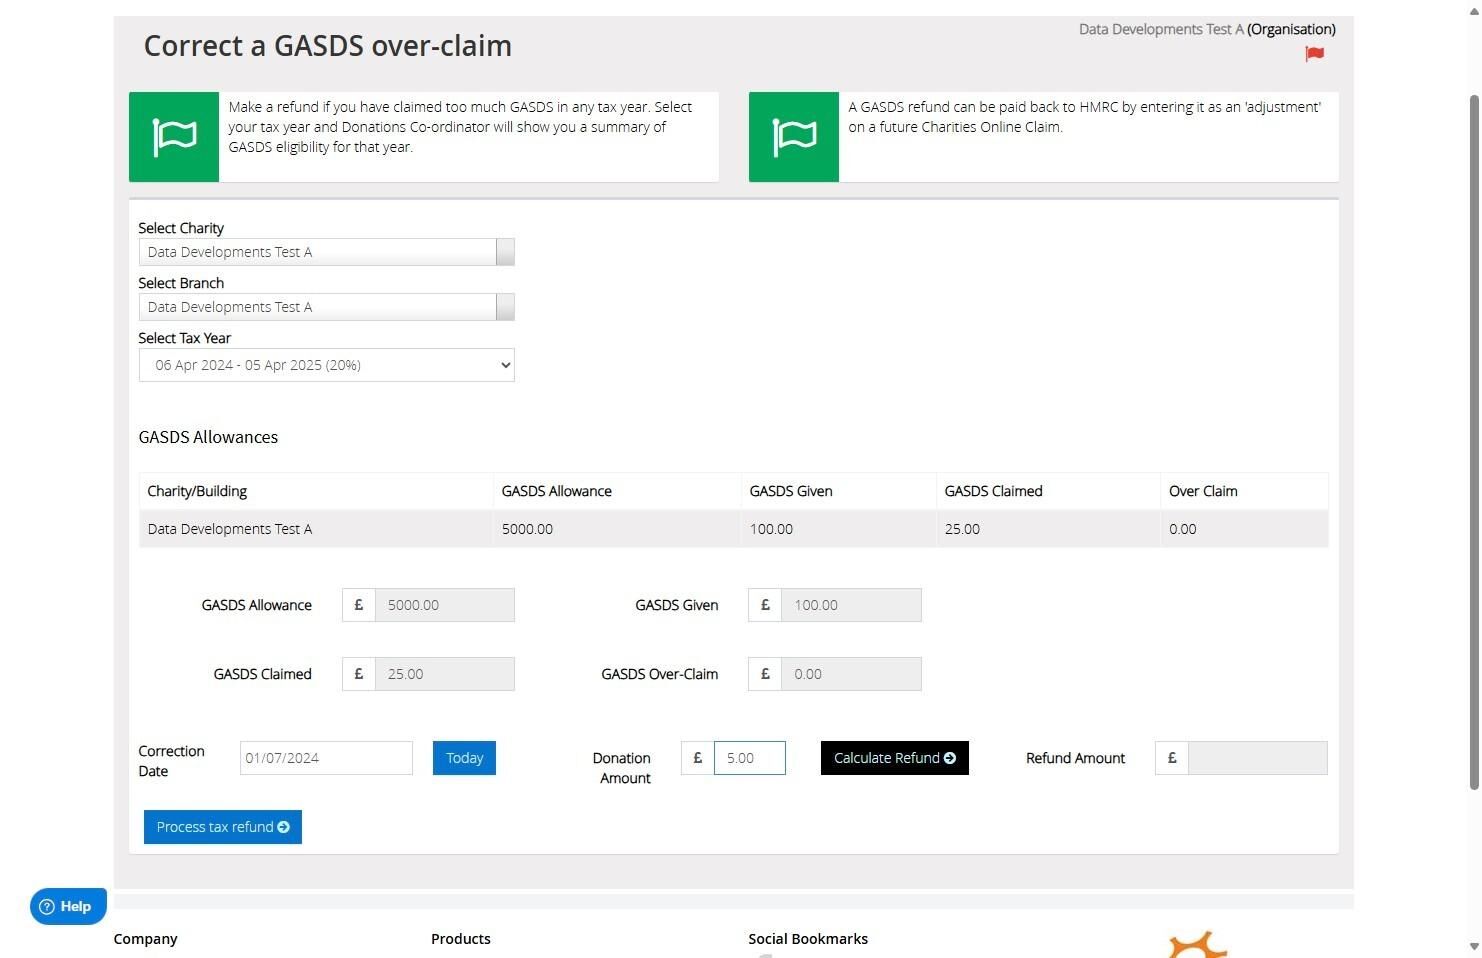The image size is (1482, 958).
Task: Click into the Correction Date field
Action: [x=326, y=758]
